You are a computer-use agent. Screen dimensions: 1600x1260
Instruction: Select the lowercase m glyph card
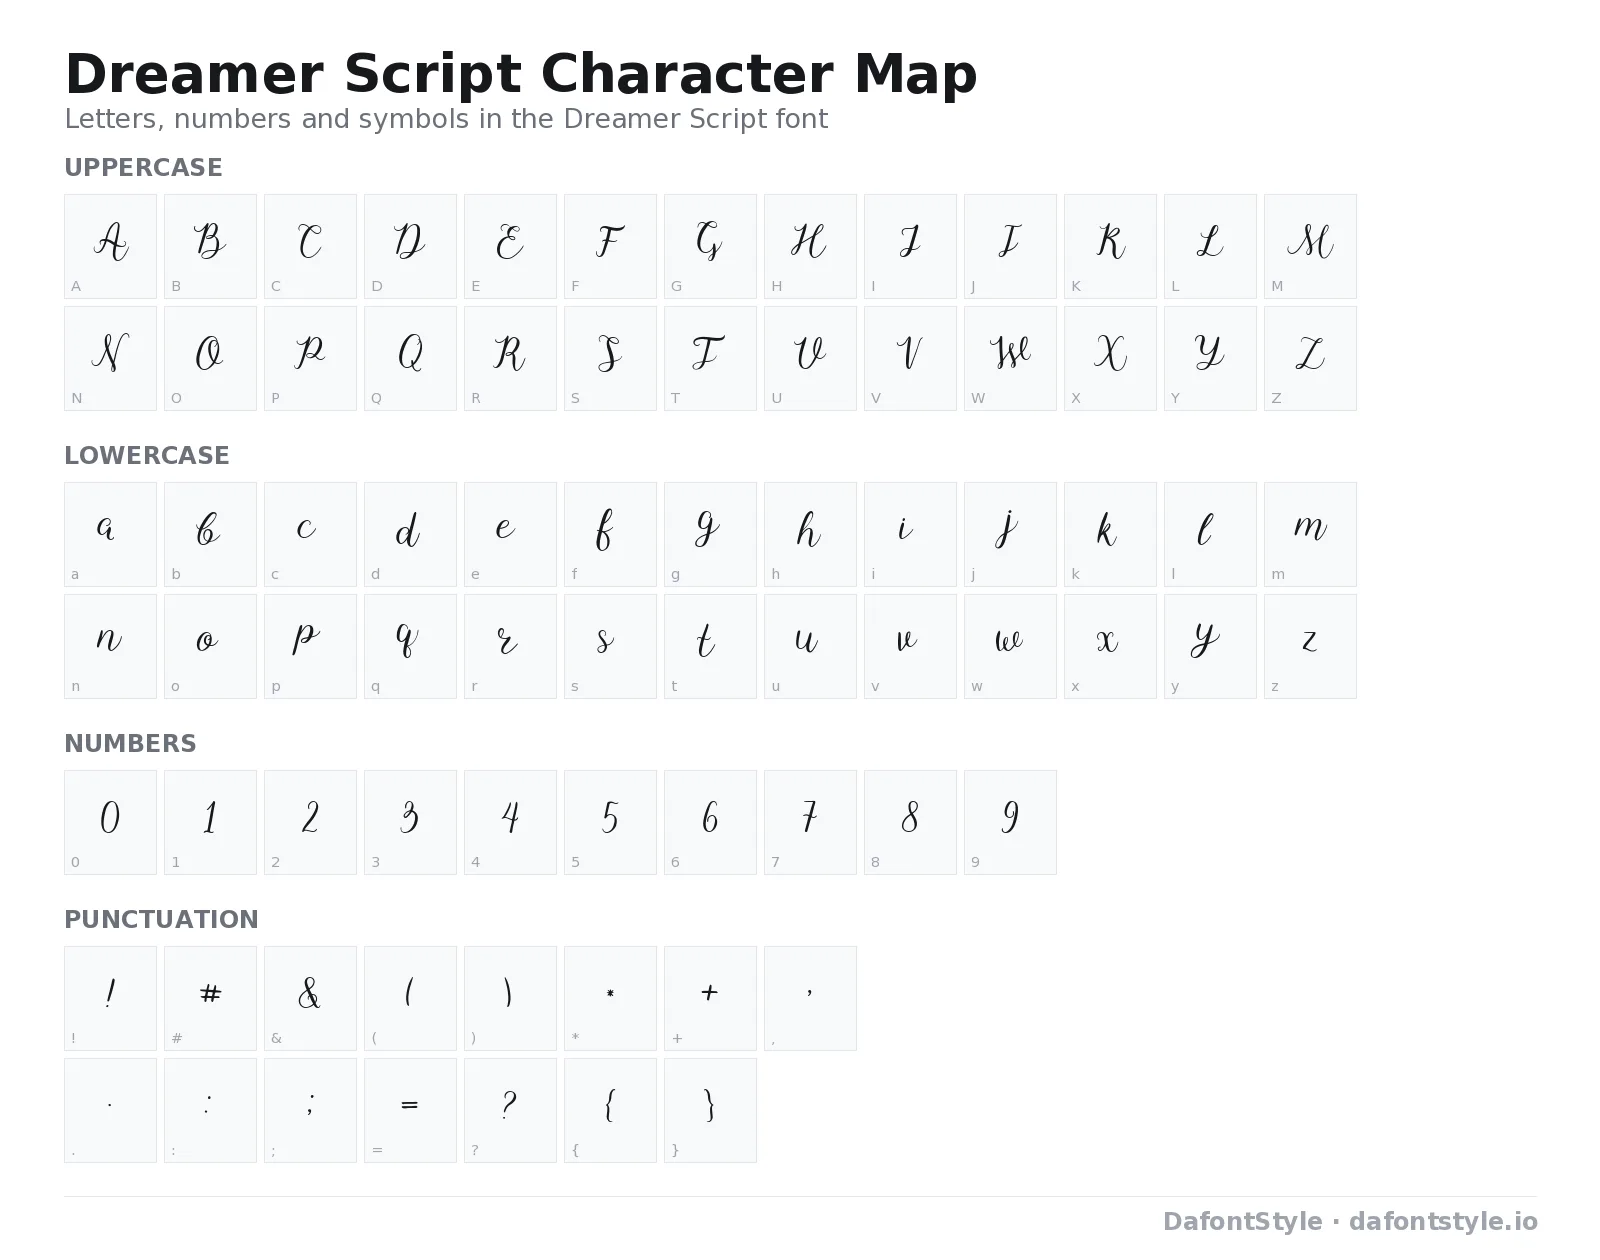coord(1310,534)
